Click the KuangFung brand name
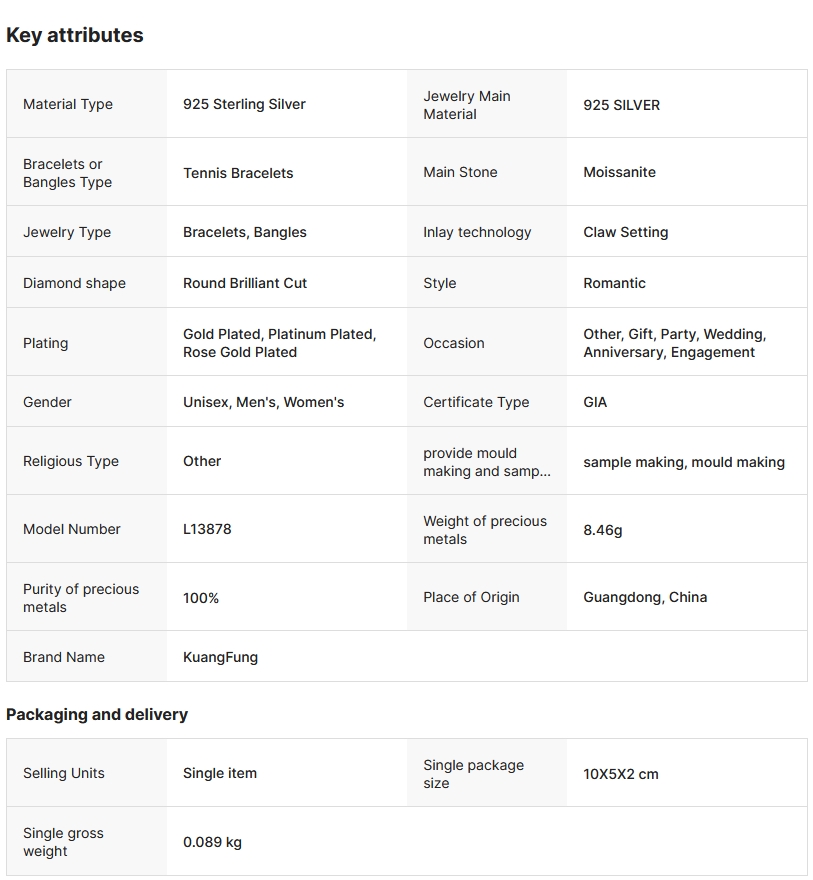The height and width of the screenshot is (880, 813). coord(220,657)
